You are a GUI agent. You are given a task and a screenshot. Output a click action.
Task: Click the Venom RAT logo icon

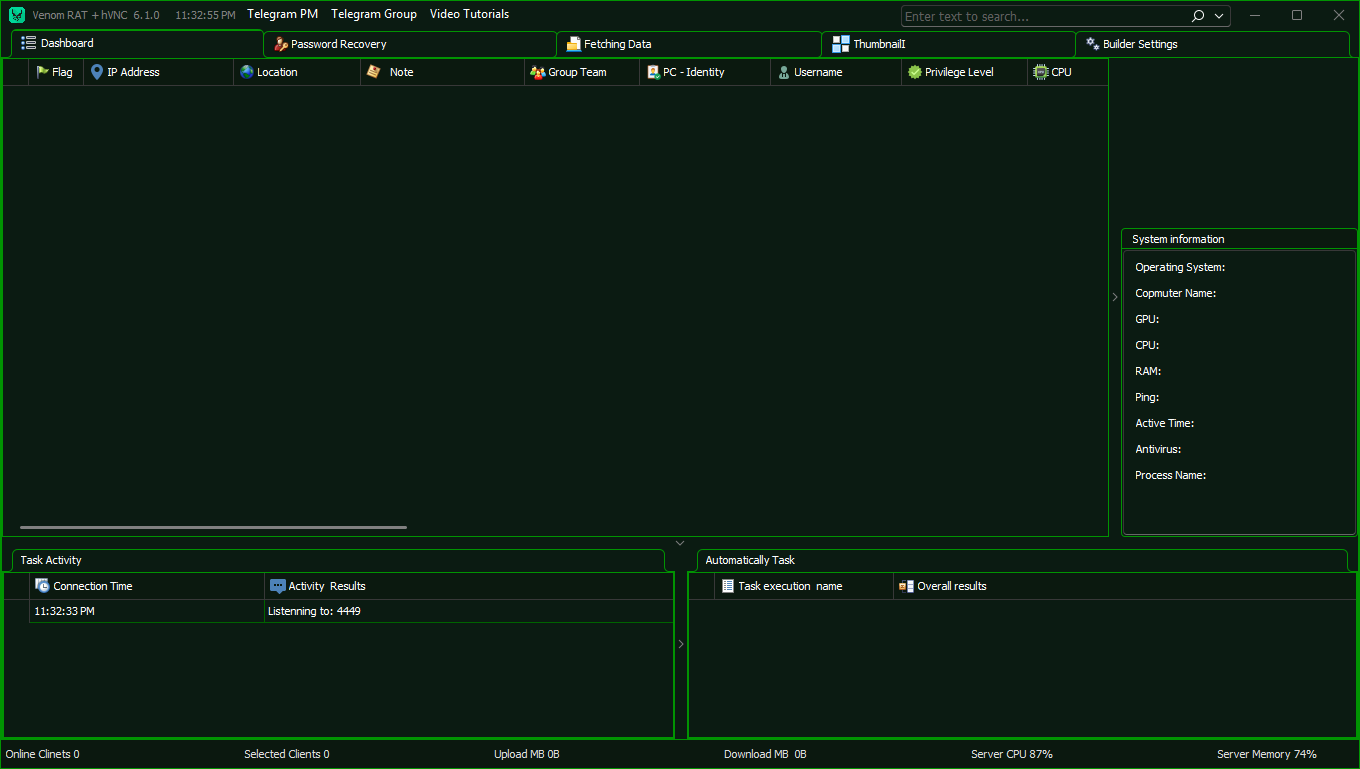click(17, 15)
